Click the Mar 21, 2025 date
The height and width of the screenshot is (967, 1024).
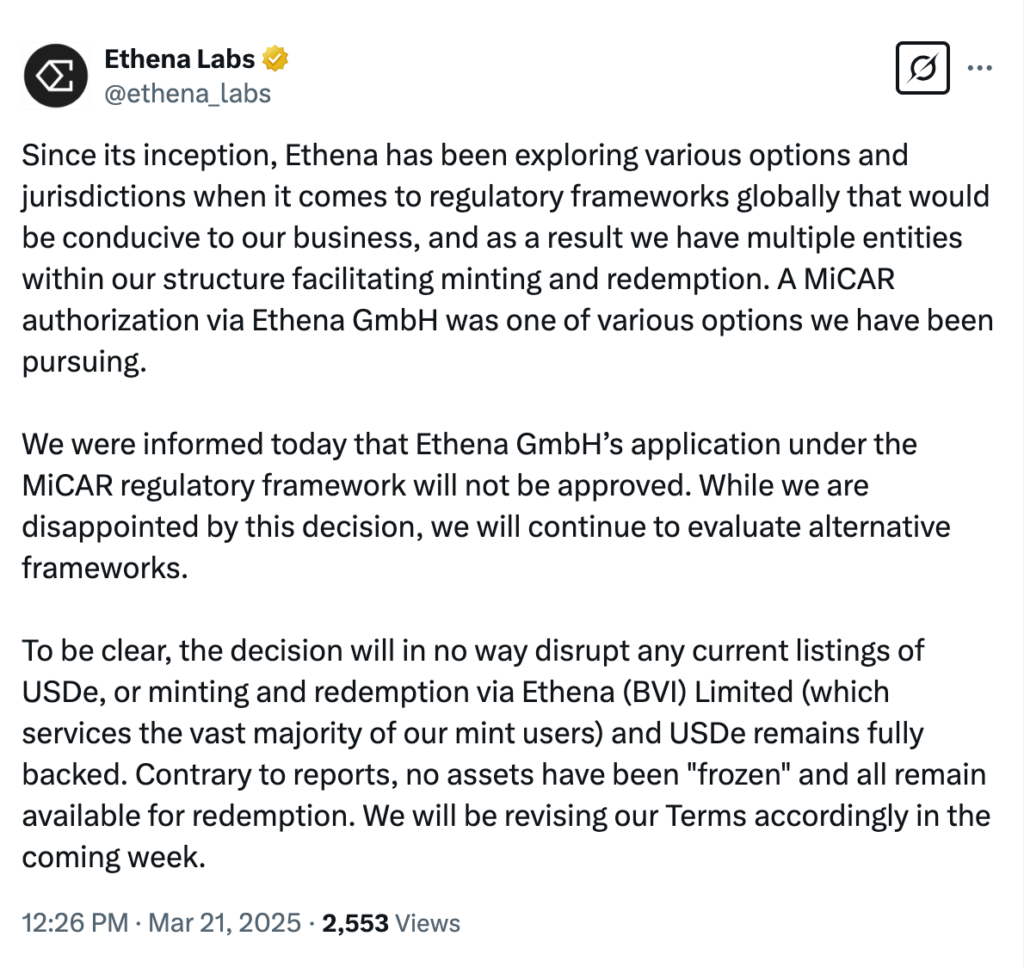pos(225,922)
